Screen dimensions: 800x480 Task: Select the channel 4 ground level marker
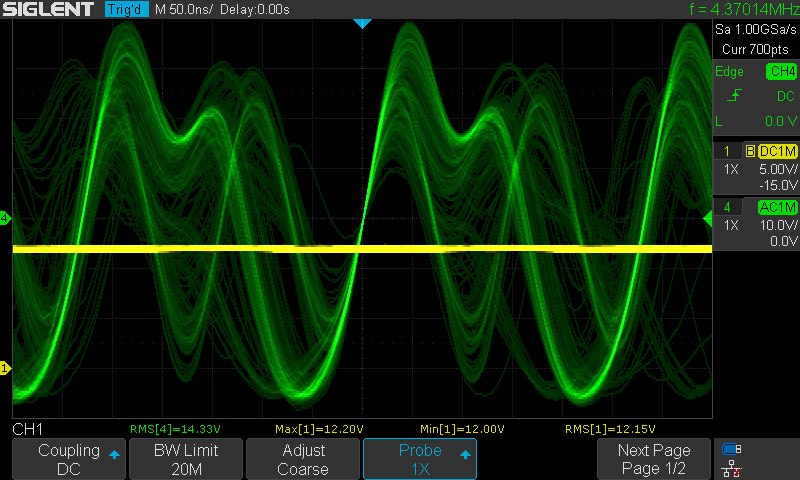pyautogui.click(x=5, y=218)
